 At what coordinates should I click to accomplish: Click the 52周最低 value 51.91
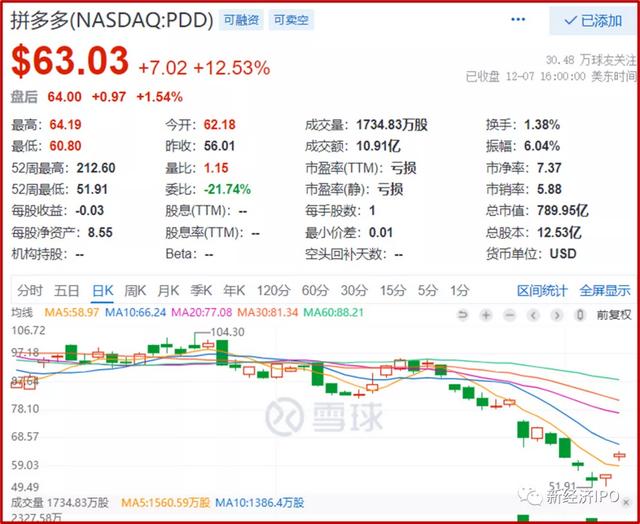click(x=92, y=189)
